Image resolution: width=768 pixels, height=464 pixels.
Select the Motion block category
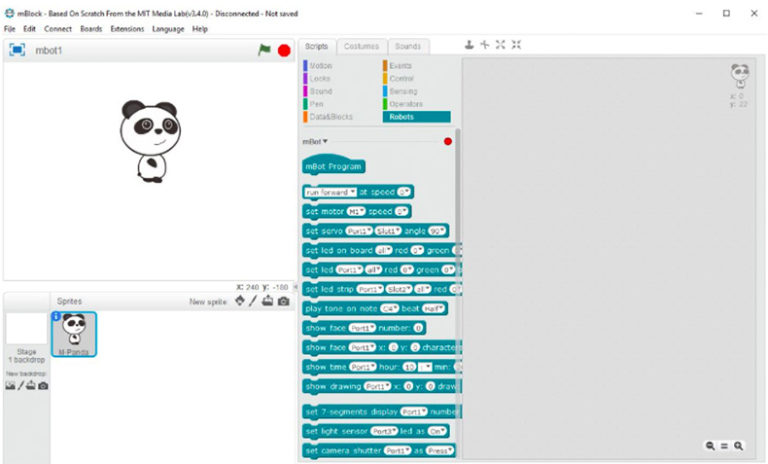pos(320,65)
